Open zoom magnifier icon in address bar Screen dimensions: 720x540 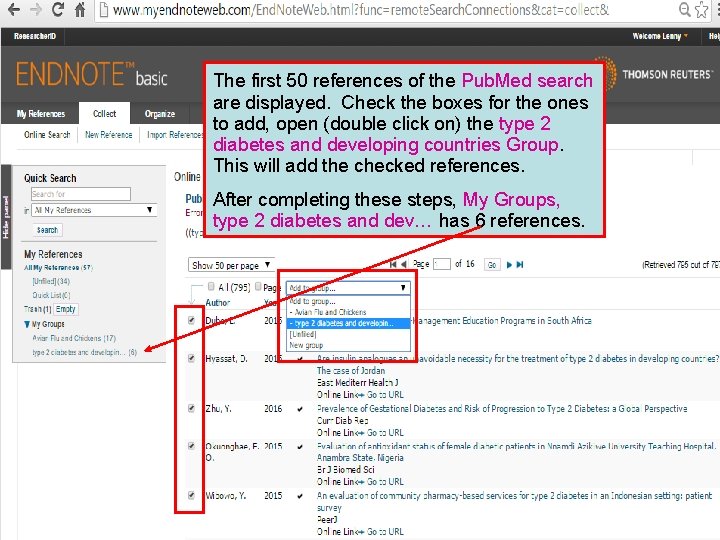pos(685,9)
